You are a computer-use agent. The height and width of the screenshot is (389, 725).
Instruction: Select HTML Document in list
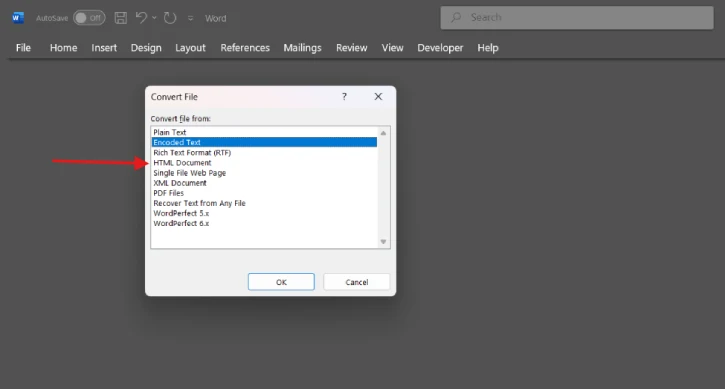click(264, 163)
